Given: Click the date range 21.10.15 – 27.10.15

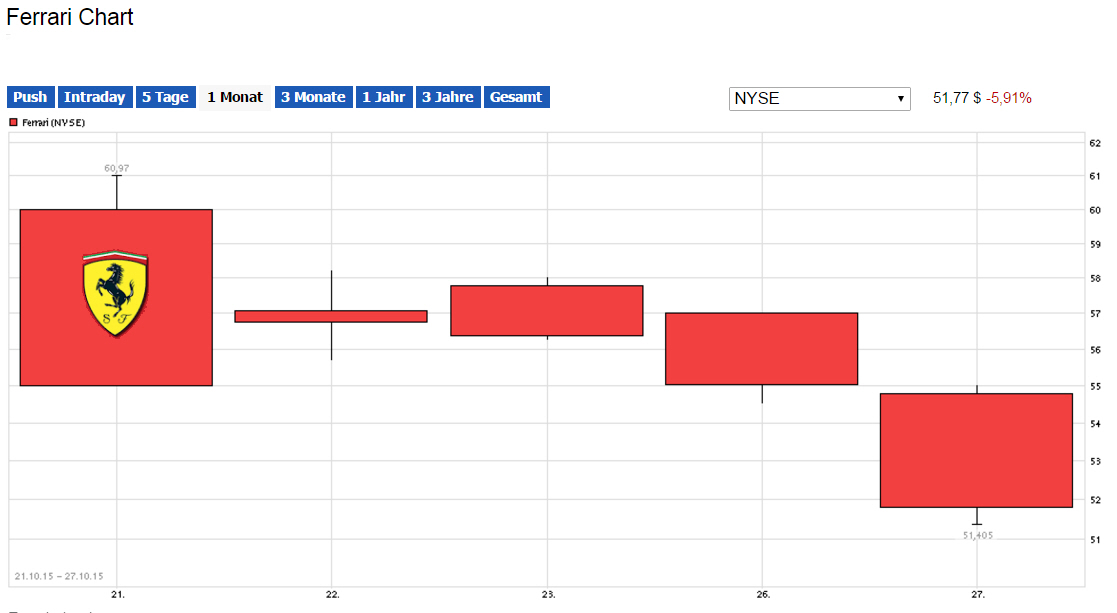Looking at the screenshot, I should click(x=59, y=576).
